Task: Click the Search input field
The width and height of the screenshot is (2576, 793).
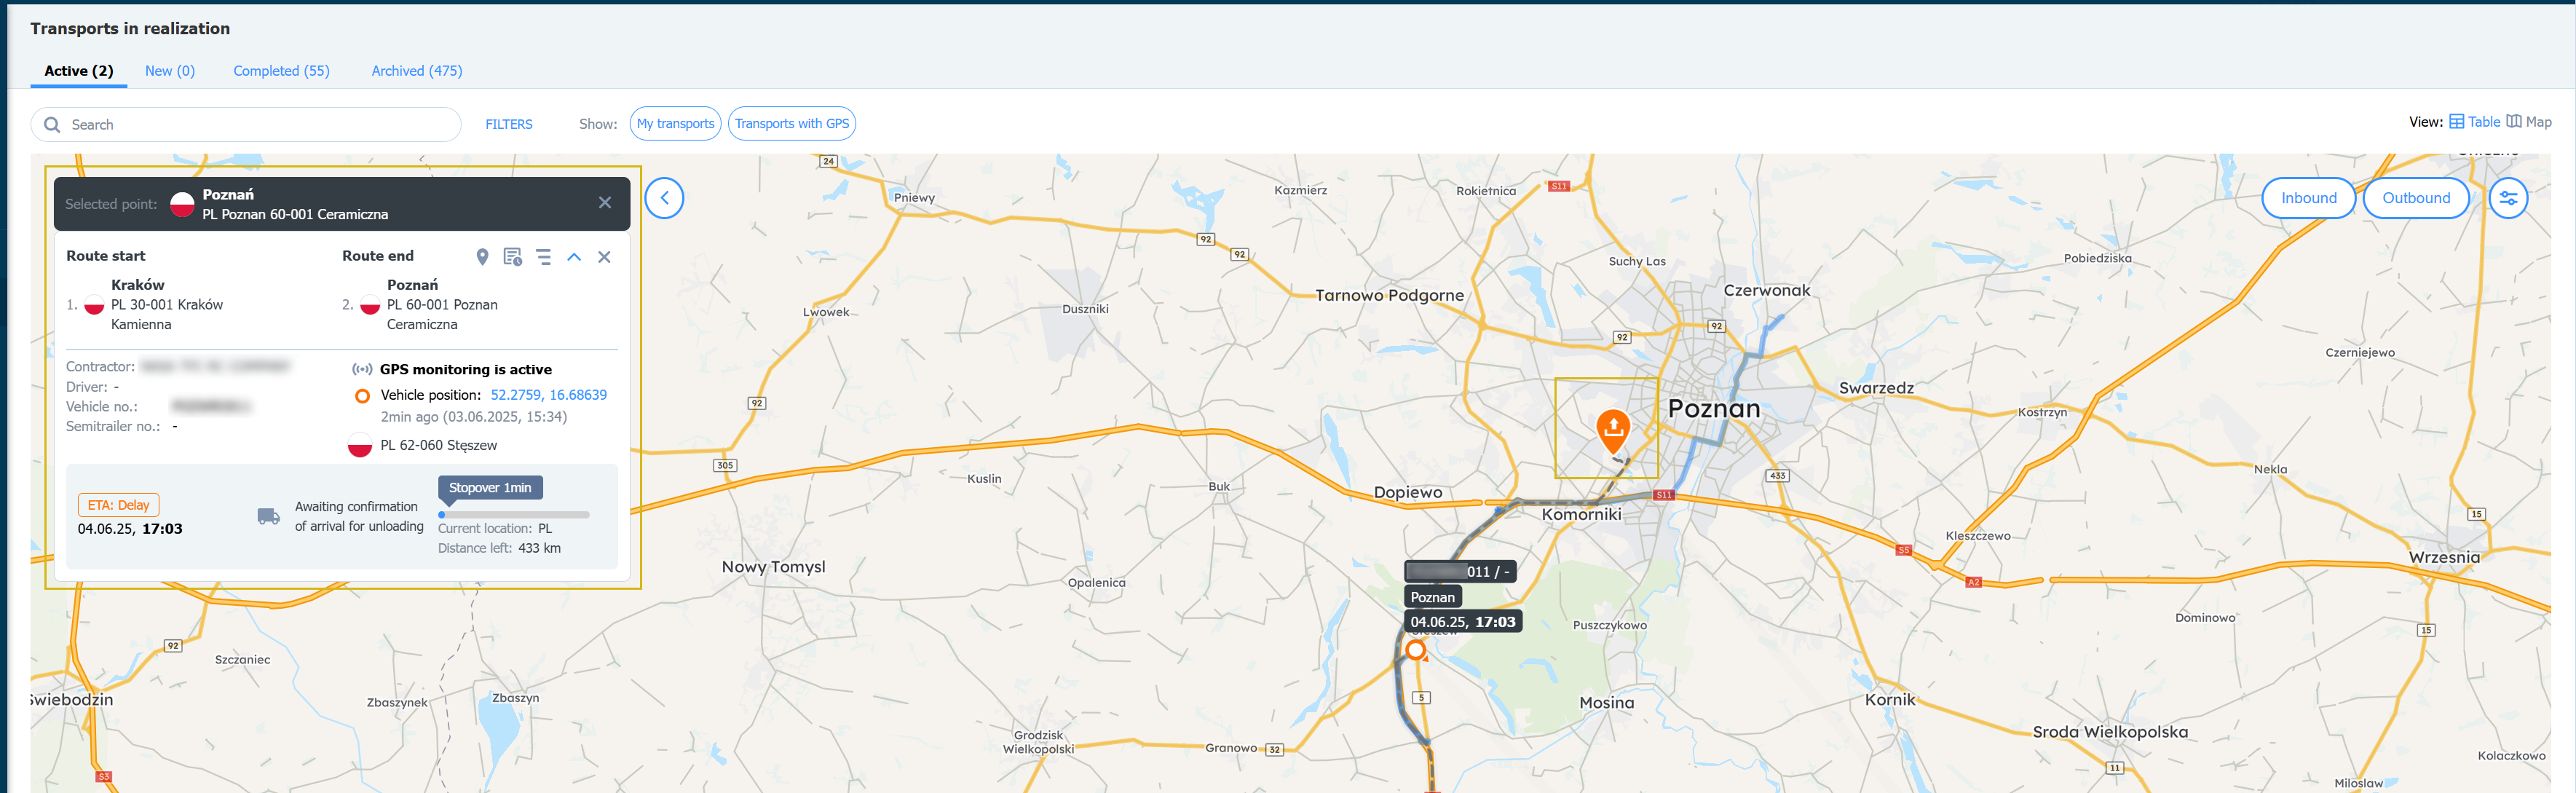Action: click(246, 125)
